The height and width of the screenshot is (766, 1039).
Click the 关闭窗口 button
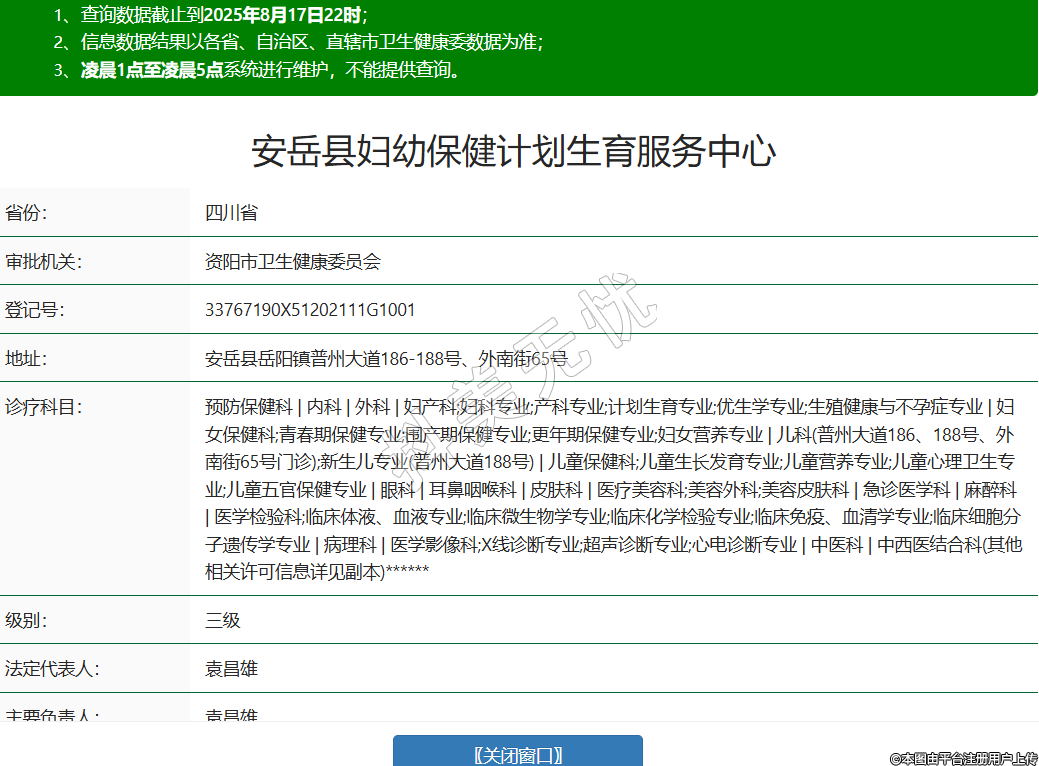[517, 754]
